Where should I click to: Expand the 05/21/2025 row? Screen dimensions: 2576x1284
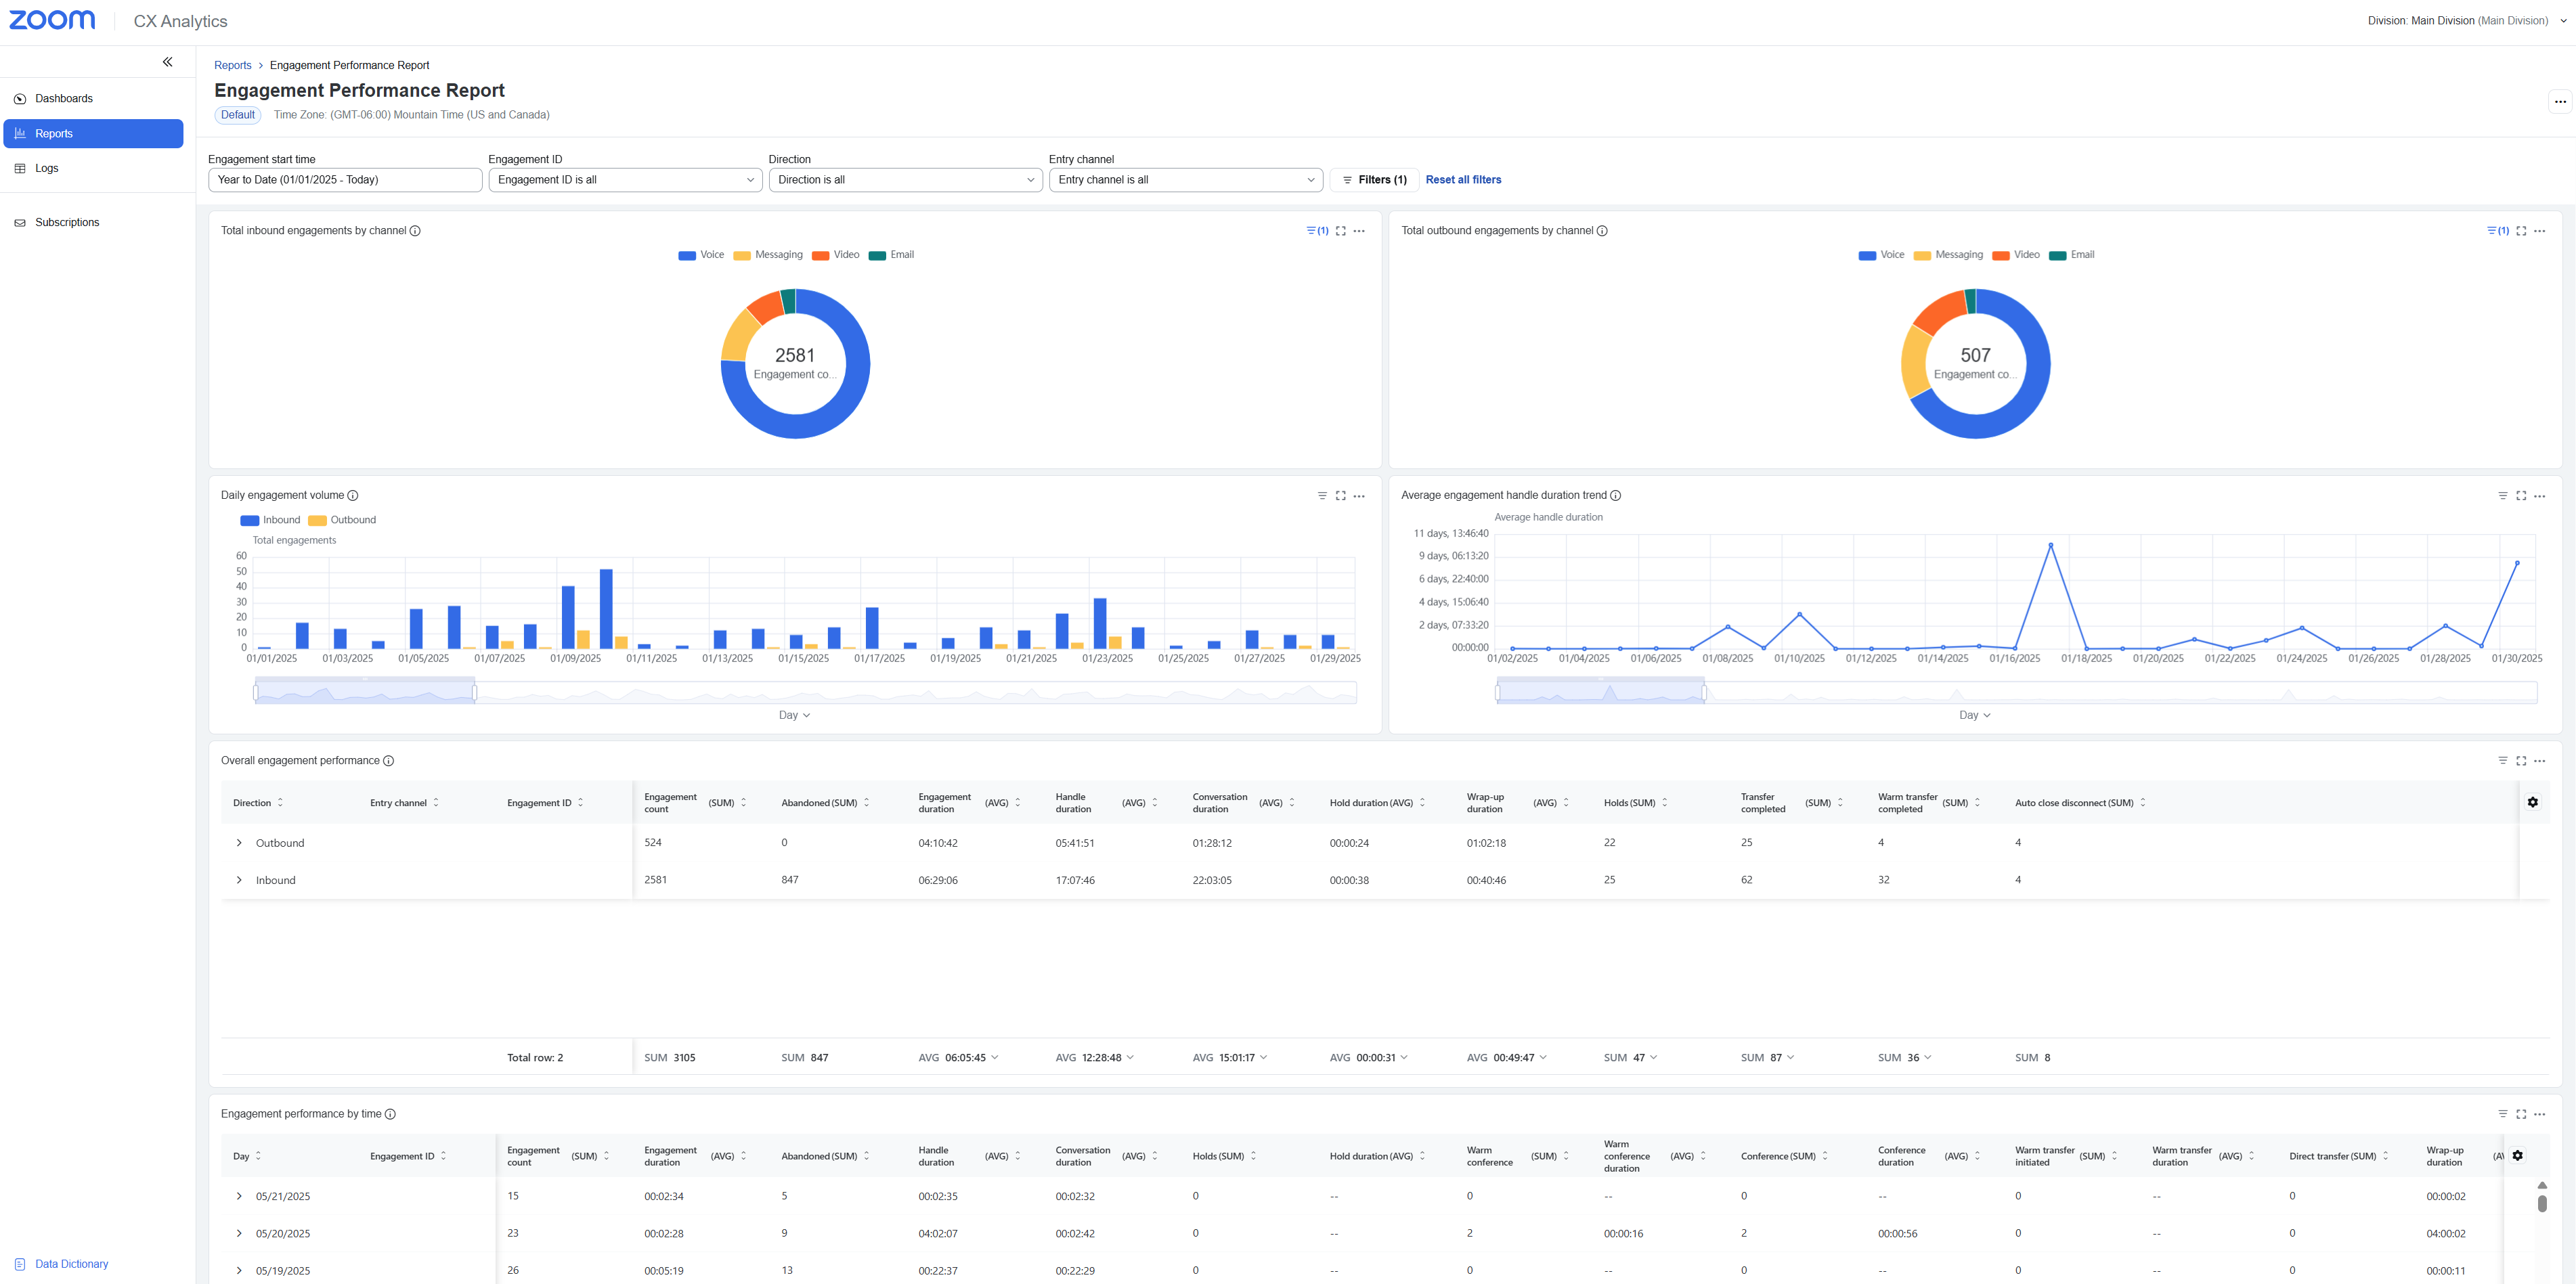click(x=239, y=1196)
